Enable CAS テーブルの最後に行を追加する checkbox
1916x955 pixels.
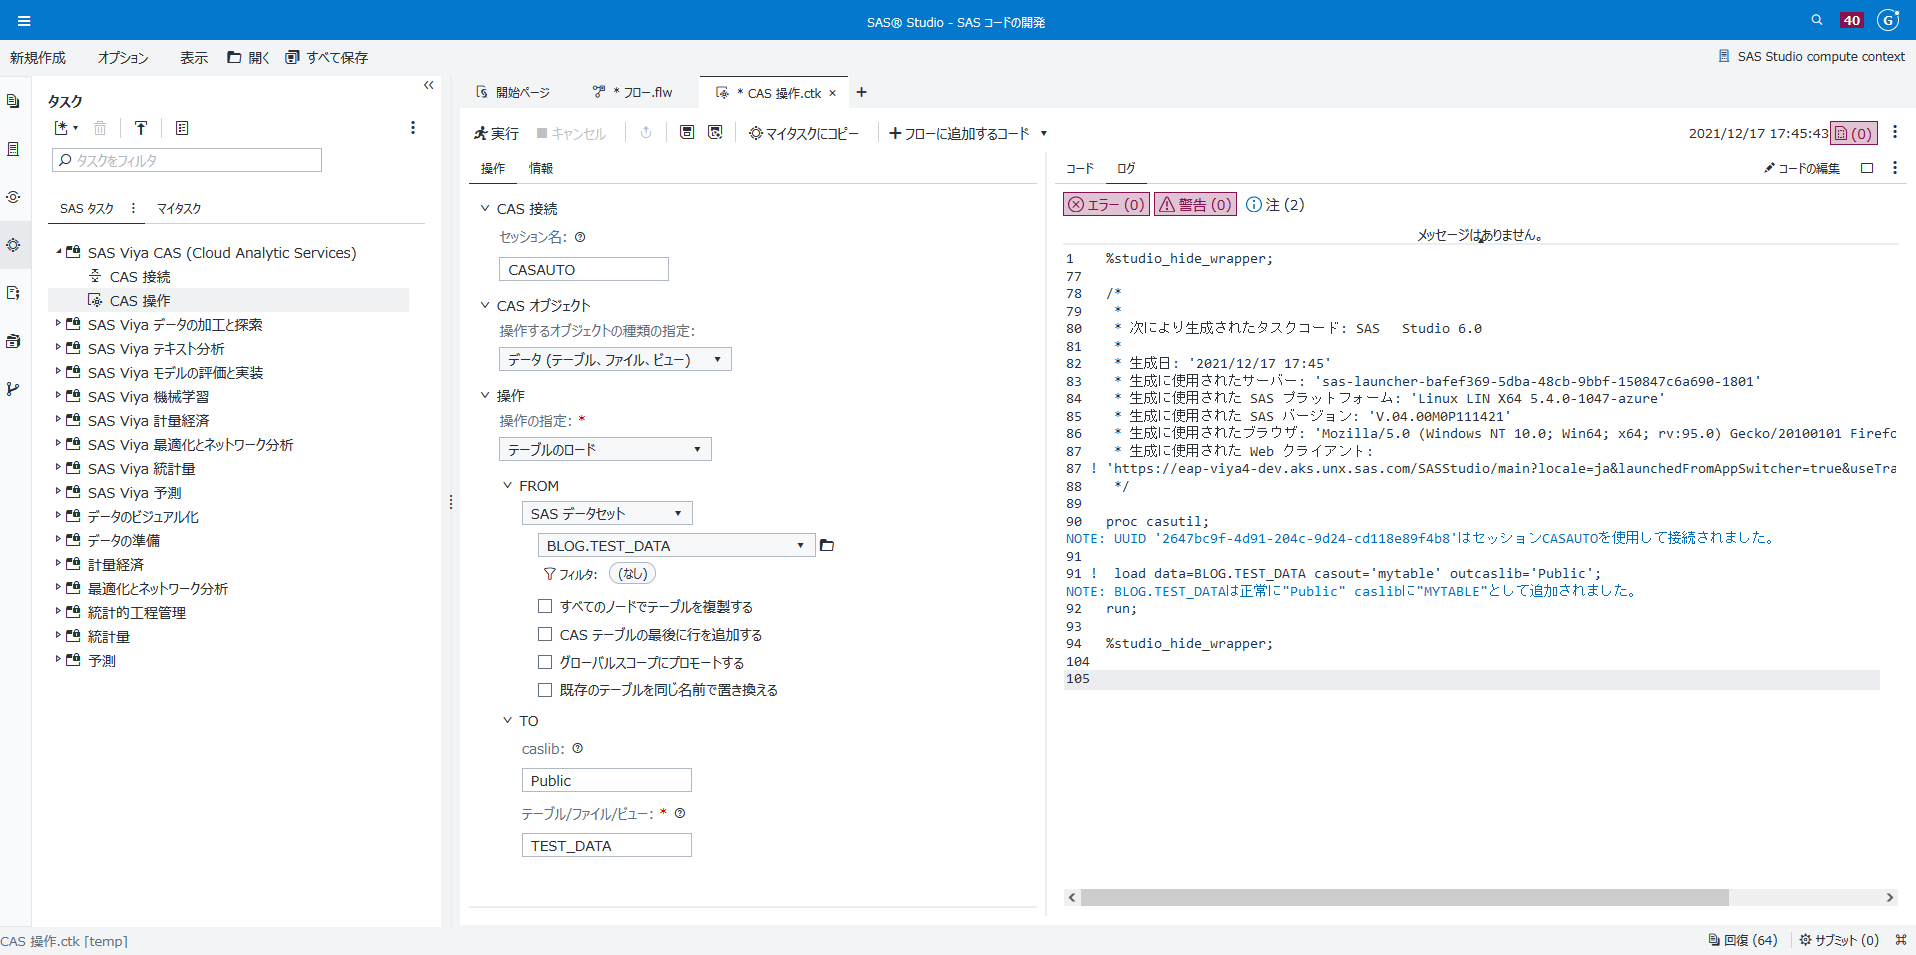(545, 634)
